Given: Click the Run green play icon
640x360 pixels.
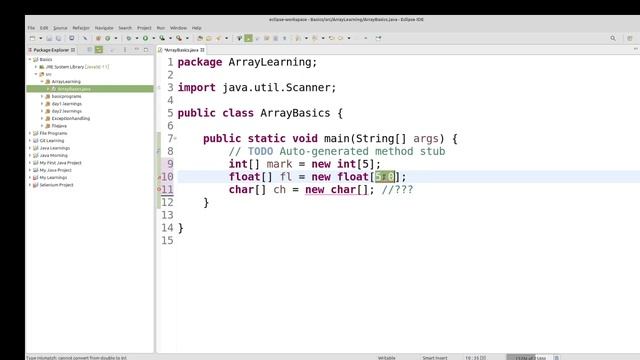Looking at the screenshot, I should pos(145,38).
